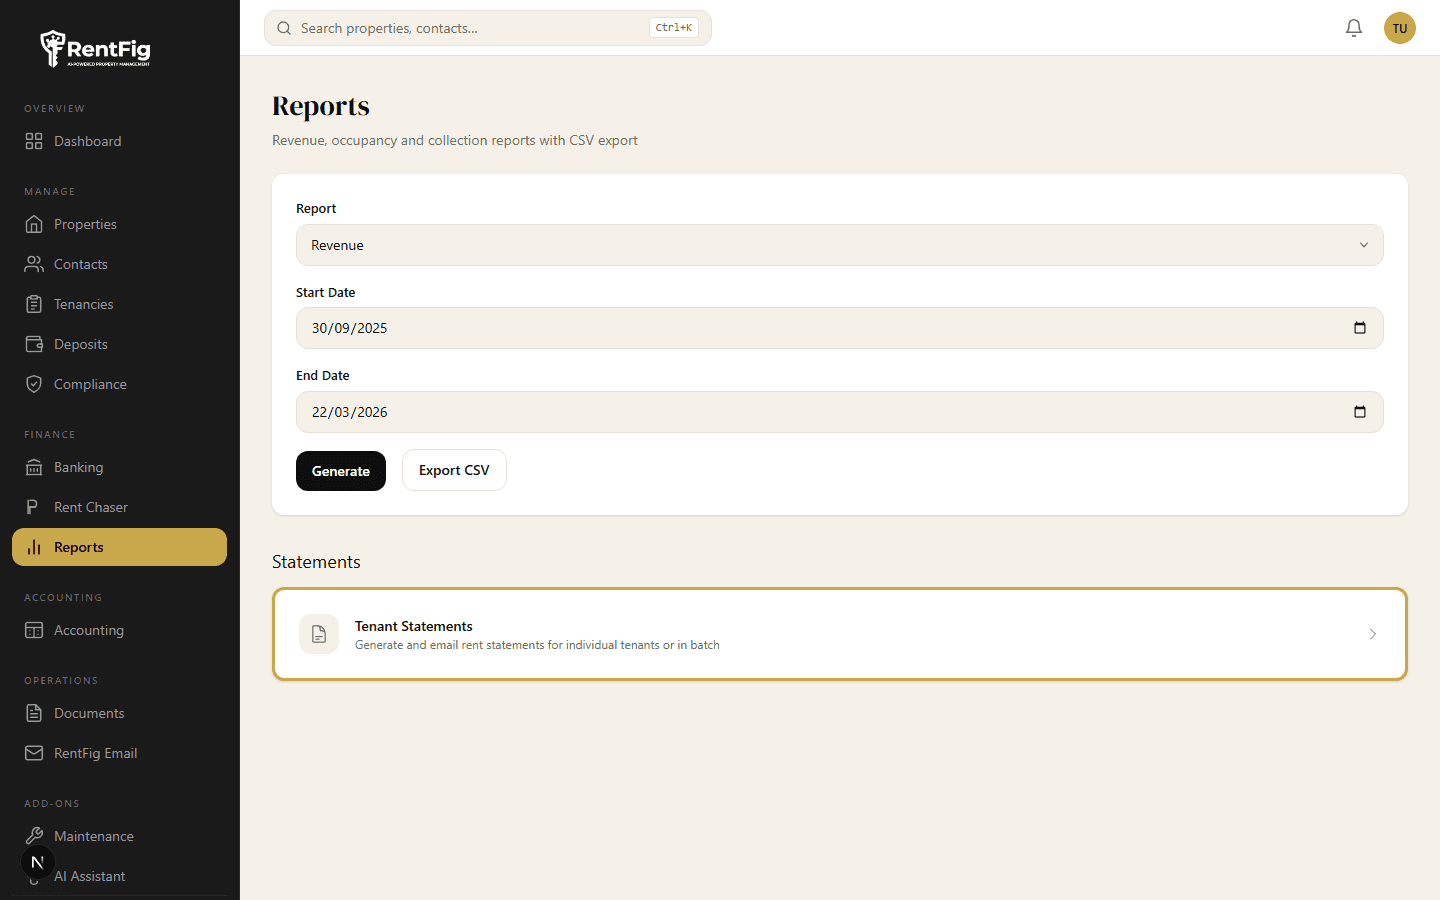Image resolution: width=1440 pixels, height=900 pixels.
Task: Open the AI Assistant from the sidebar
Action: (89, 876)
